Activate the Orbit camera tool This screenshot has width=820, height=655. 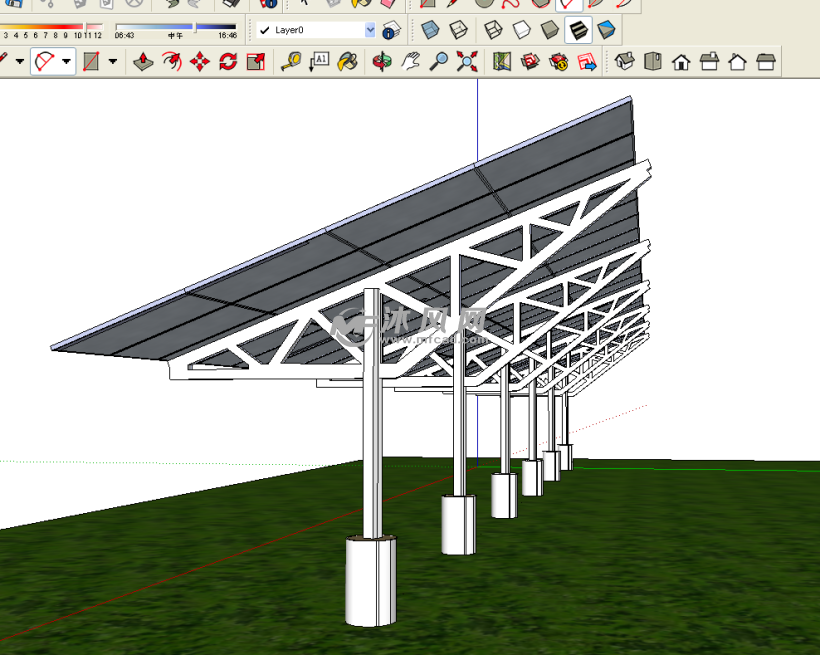tap(382, 62)
